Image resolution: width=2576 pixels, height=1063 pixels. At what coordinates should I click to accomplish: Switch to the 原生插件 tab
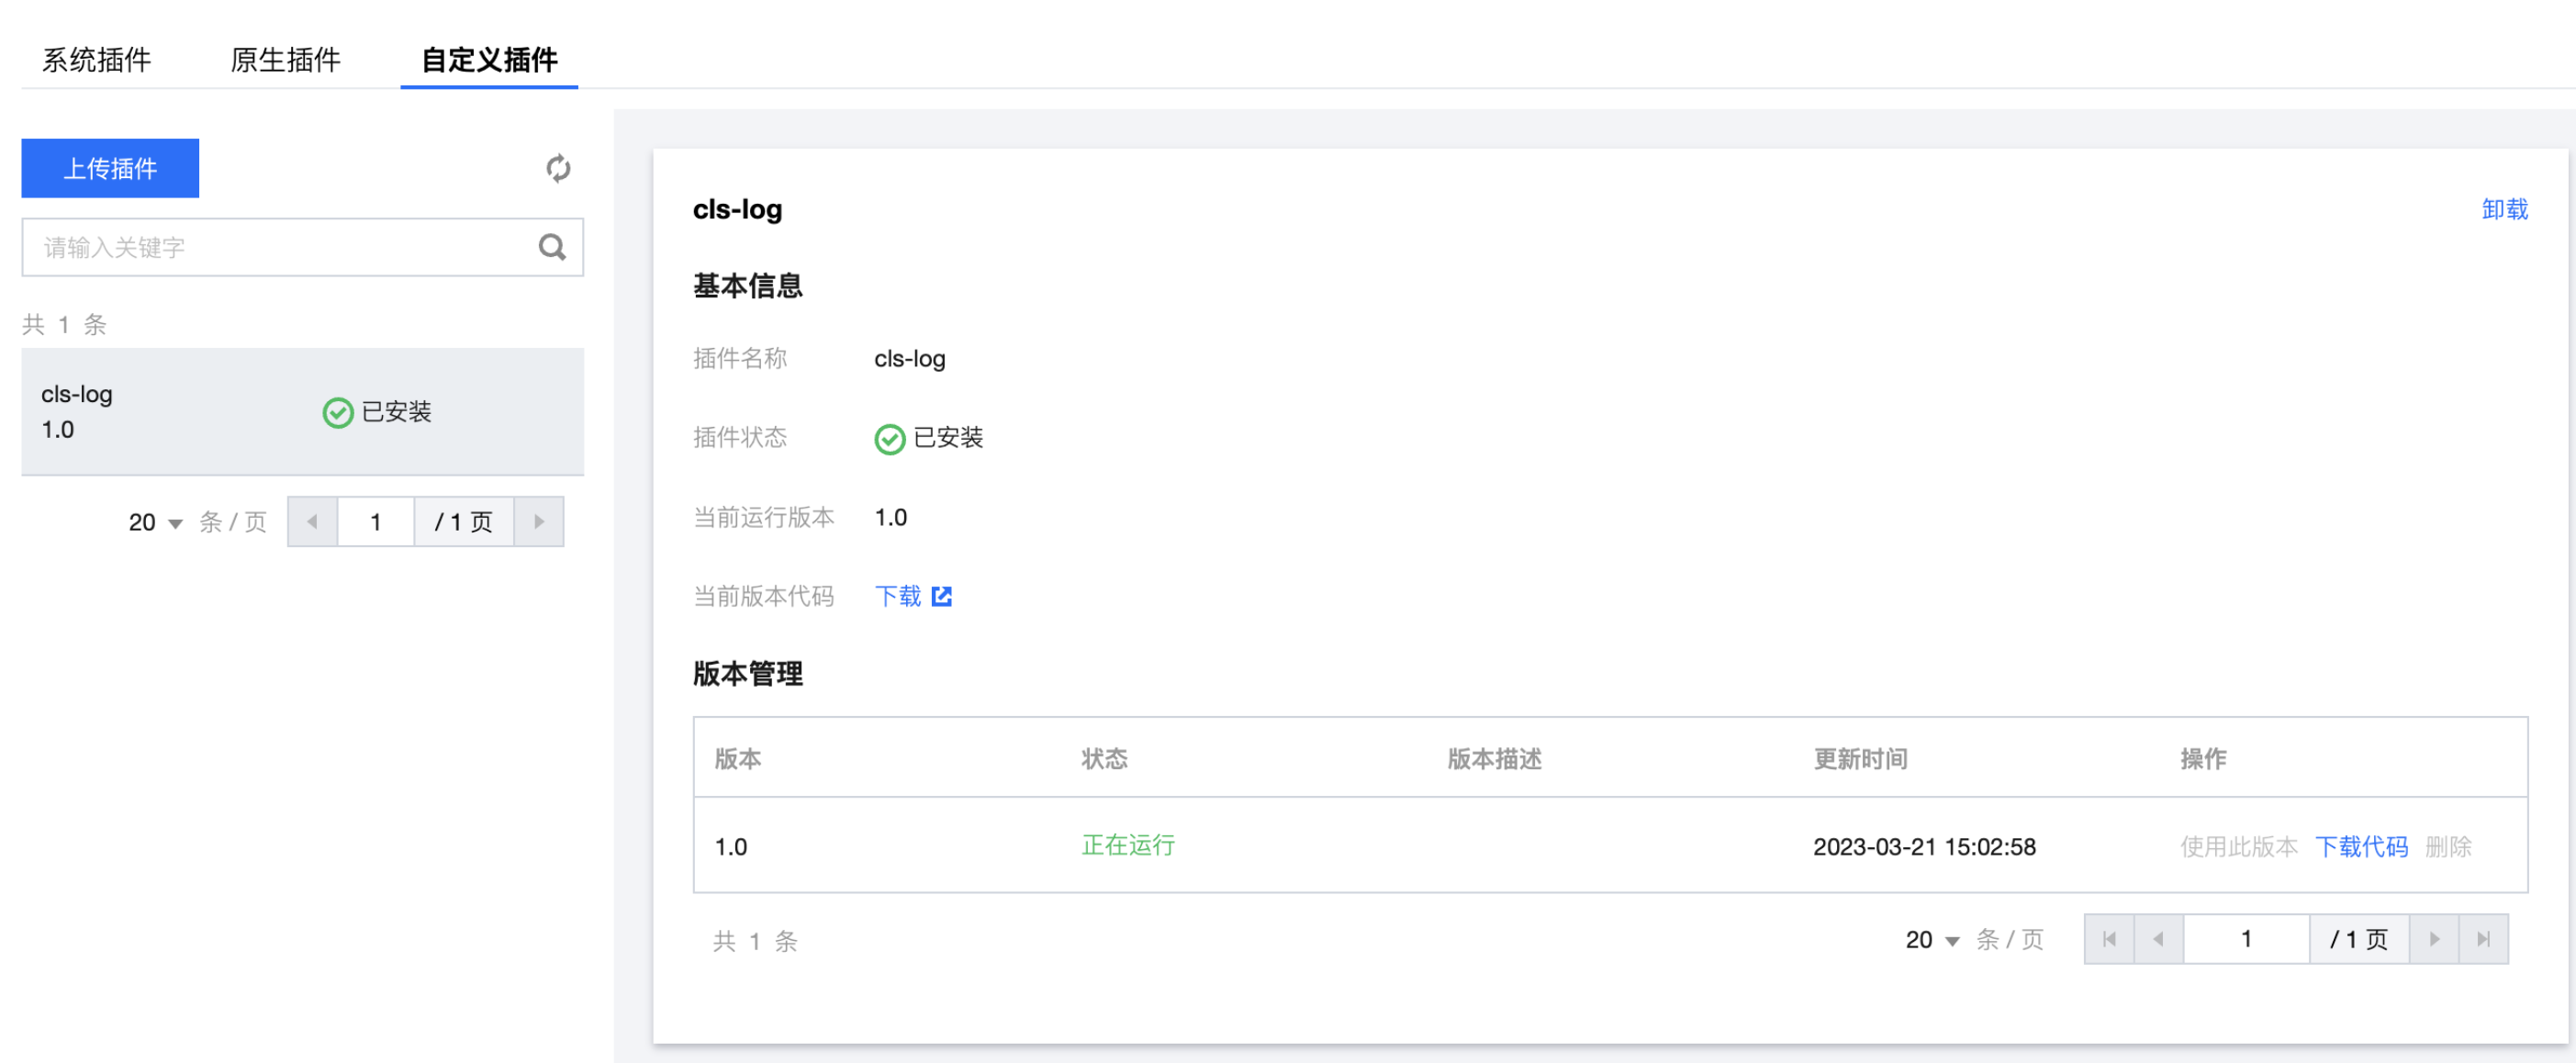click(x=285, y=60)
